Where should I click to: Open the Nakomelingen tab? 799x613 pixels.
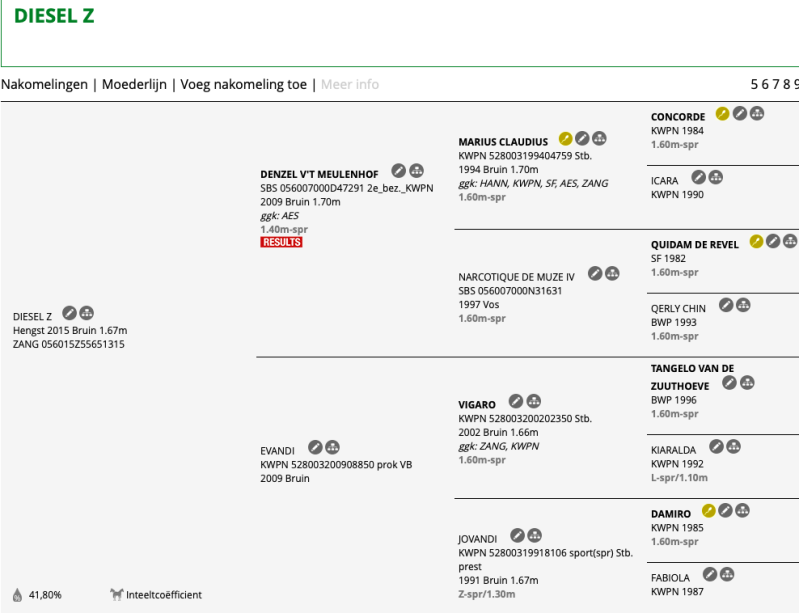point(44,85)
